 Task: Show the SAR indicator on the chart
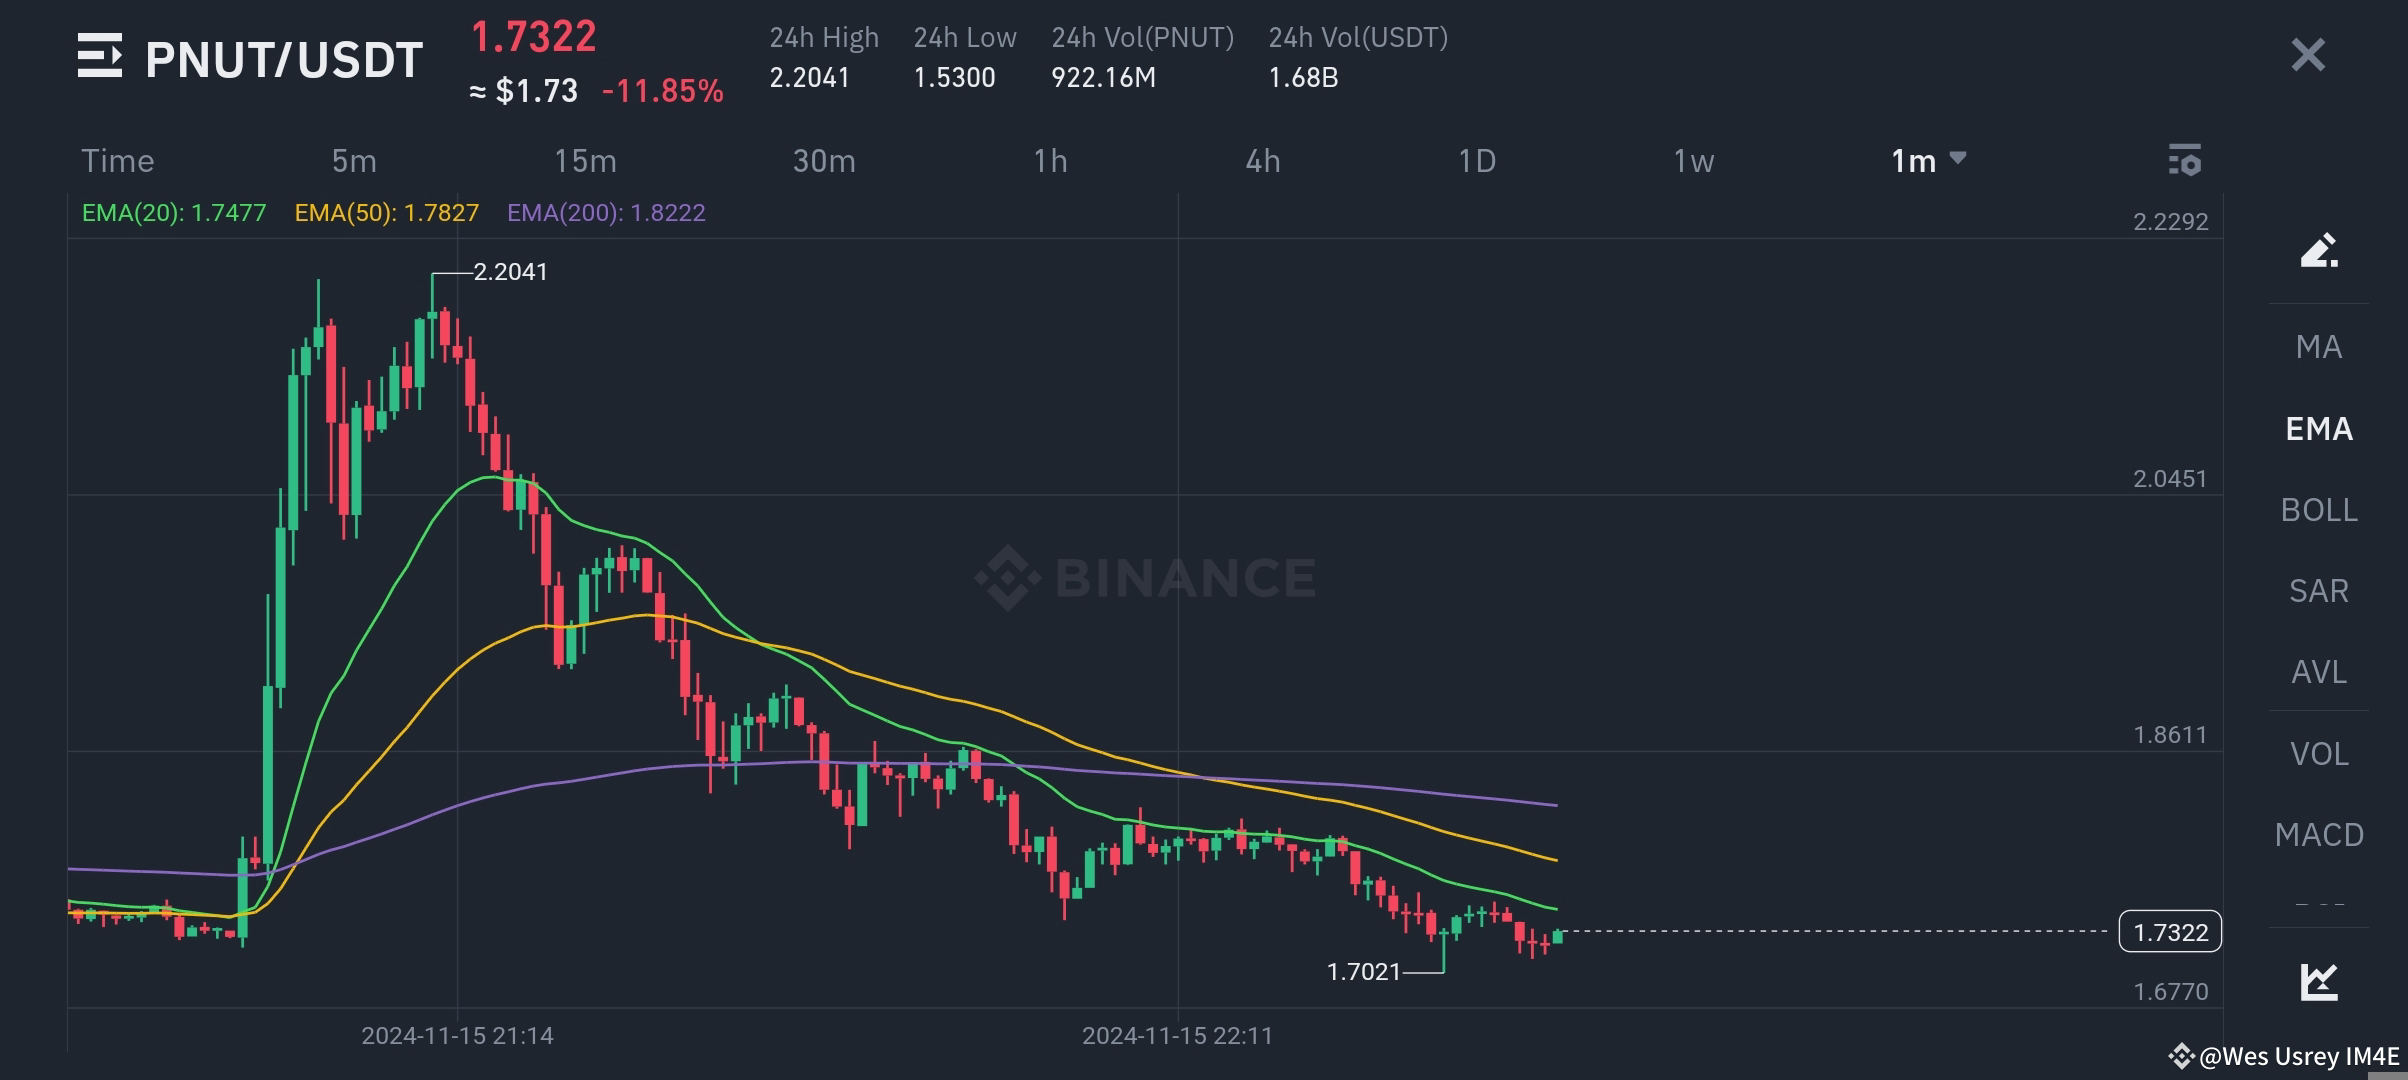(x=2320, y=591)
